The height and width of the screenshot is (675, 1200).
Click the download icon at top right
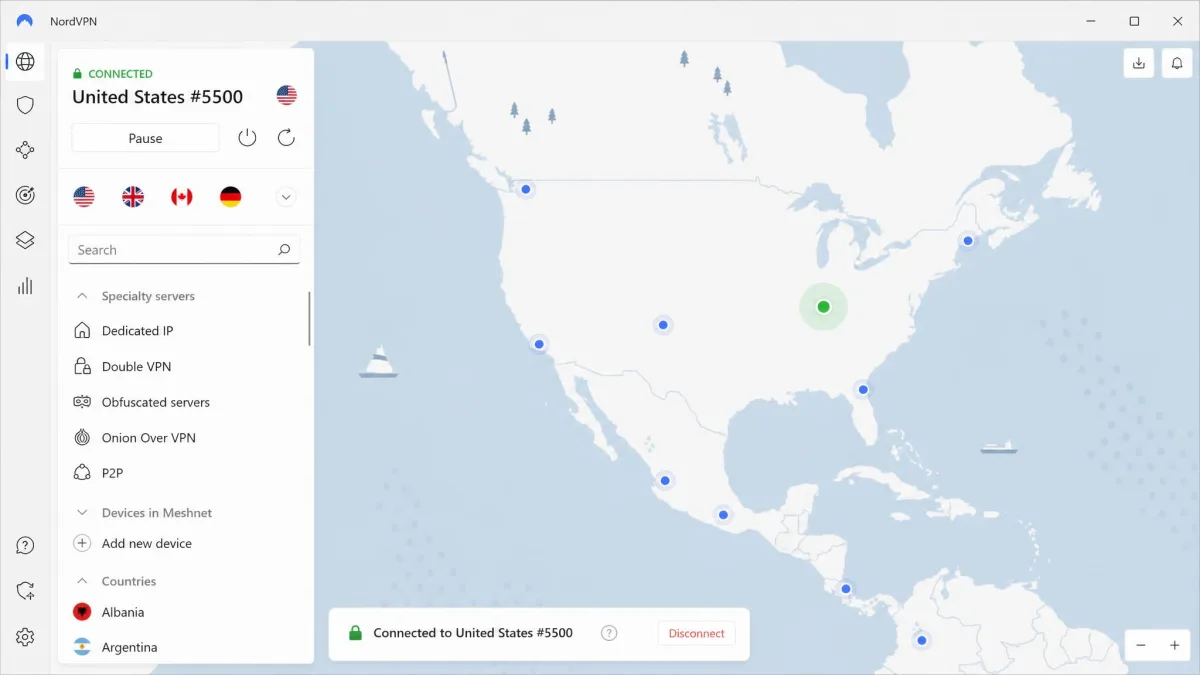1138,63
